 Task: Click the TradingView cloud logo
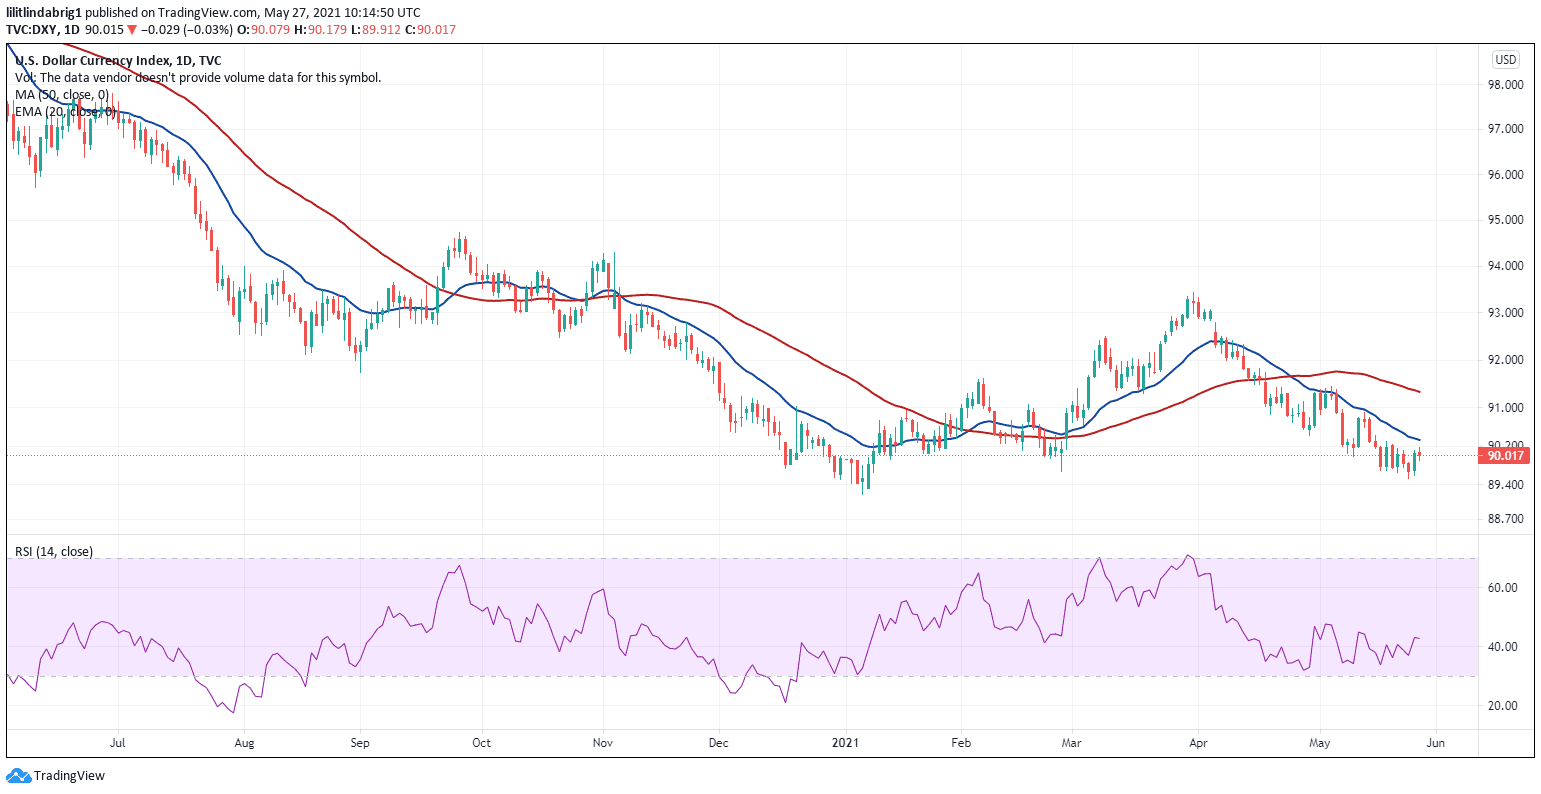[x=20, y=775]
